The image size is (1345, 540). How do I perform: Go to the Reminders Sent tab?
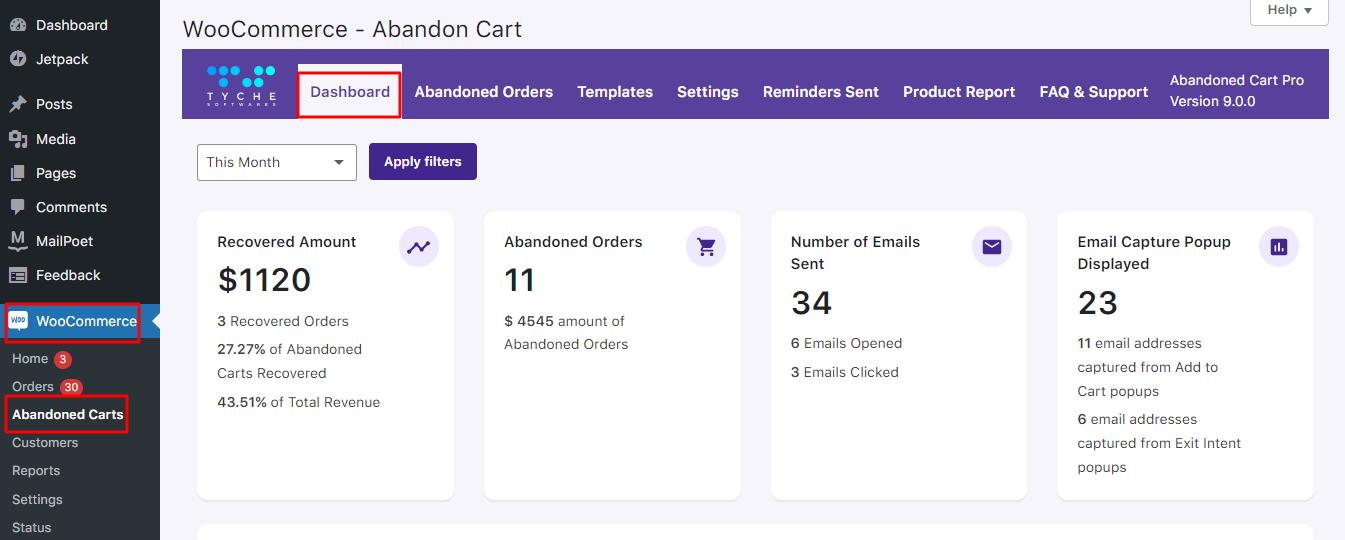821,92
